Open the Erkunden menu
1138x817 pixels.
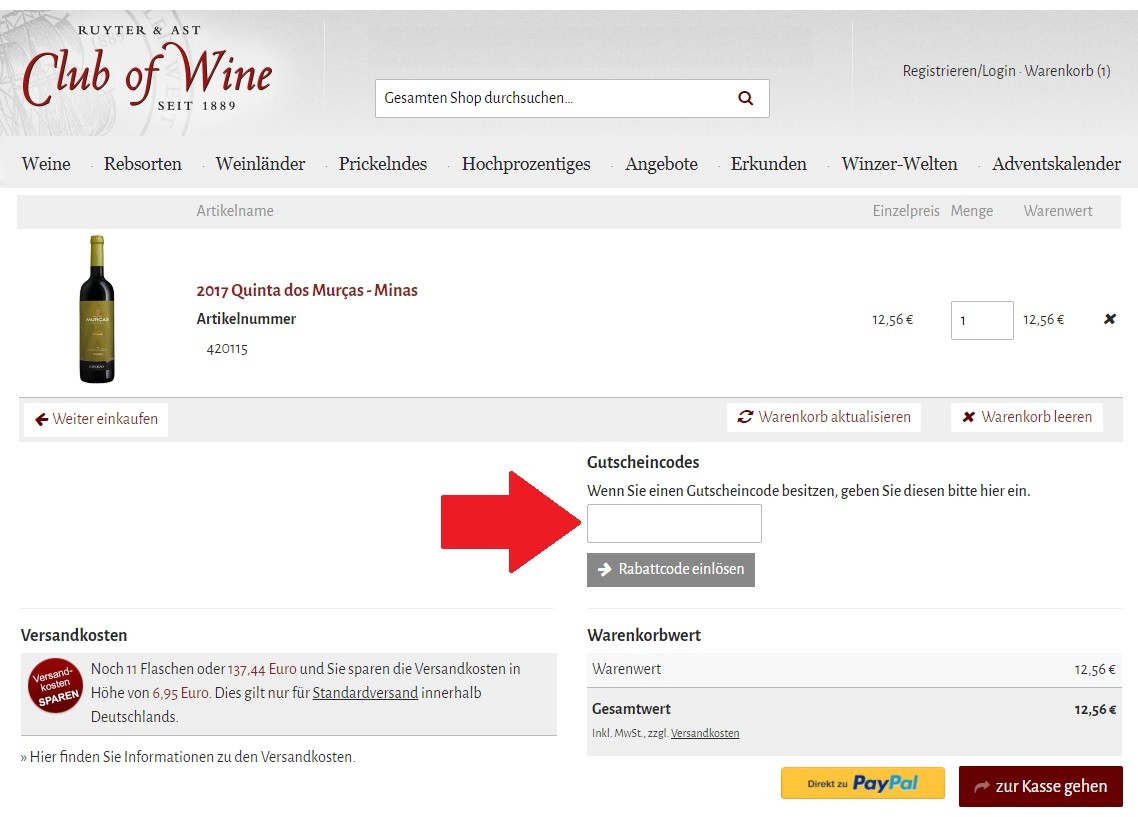pos(769,164)
